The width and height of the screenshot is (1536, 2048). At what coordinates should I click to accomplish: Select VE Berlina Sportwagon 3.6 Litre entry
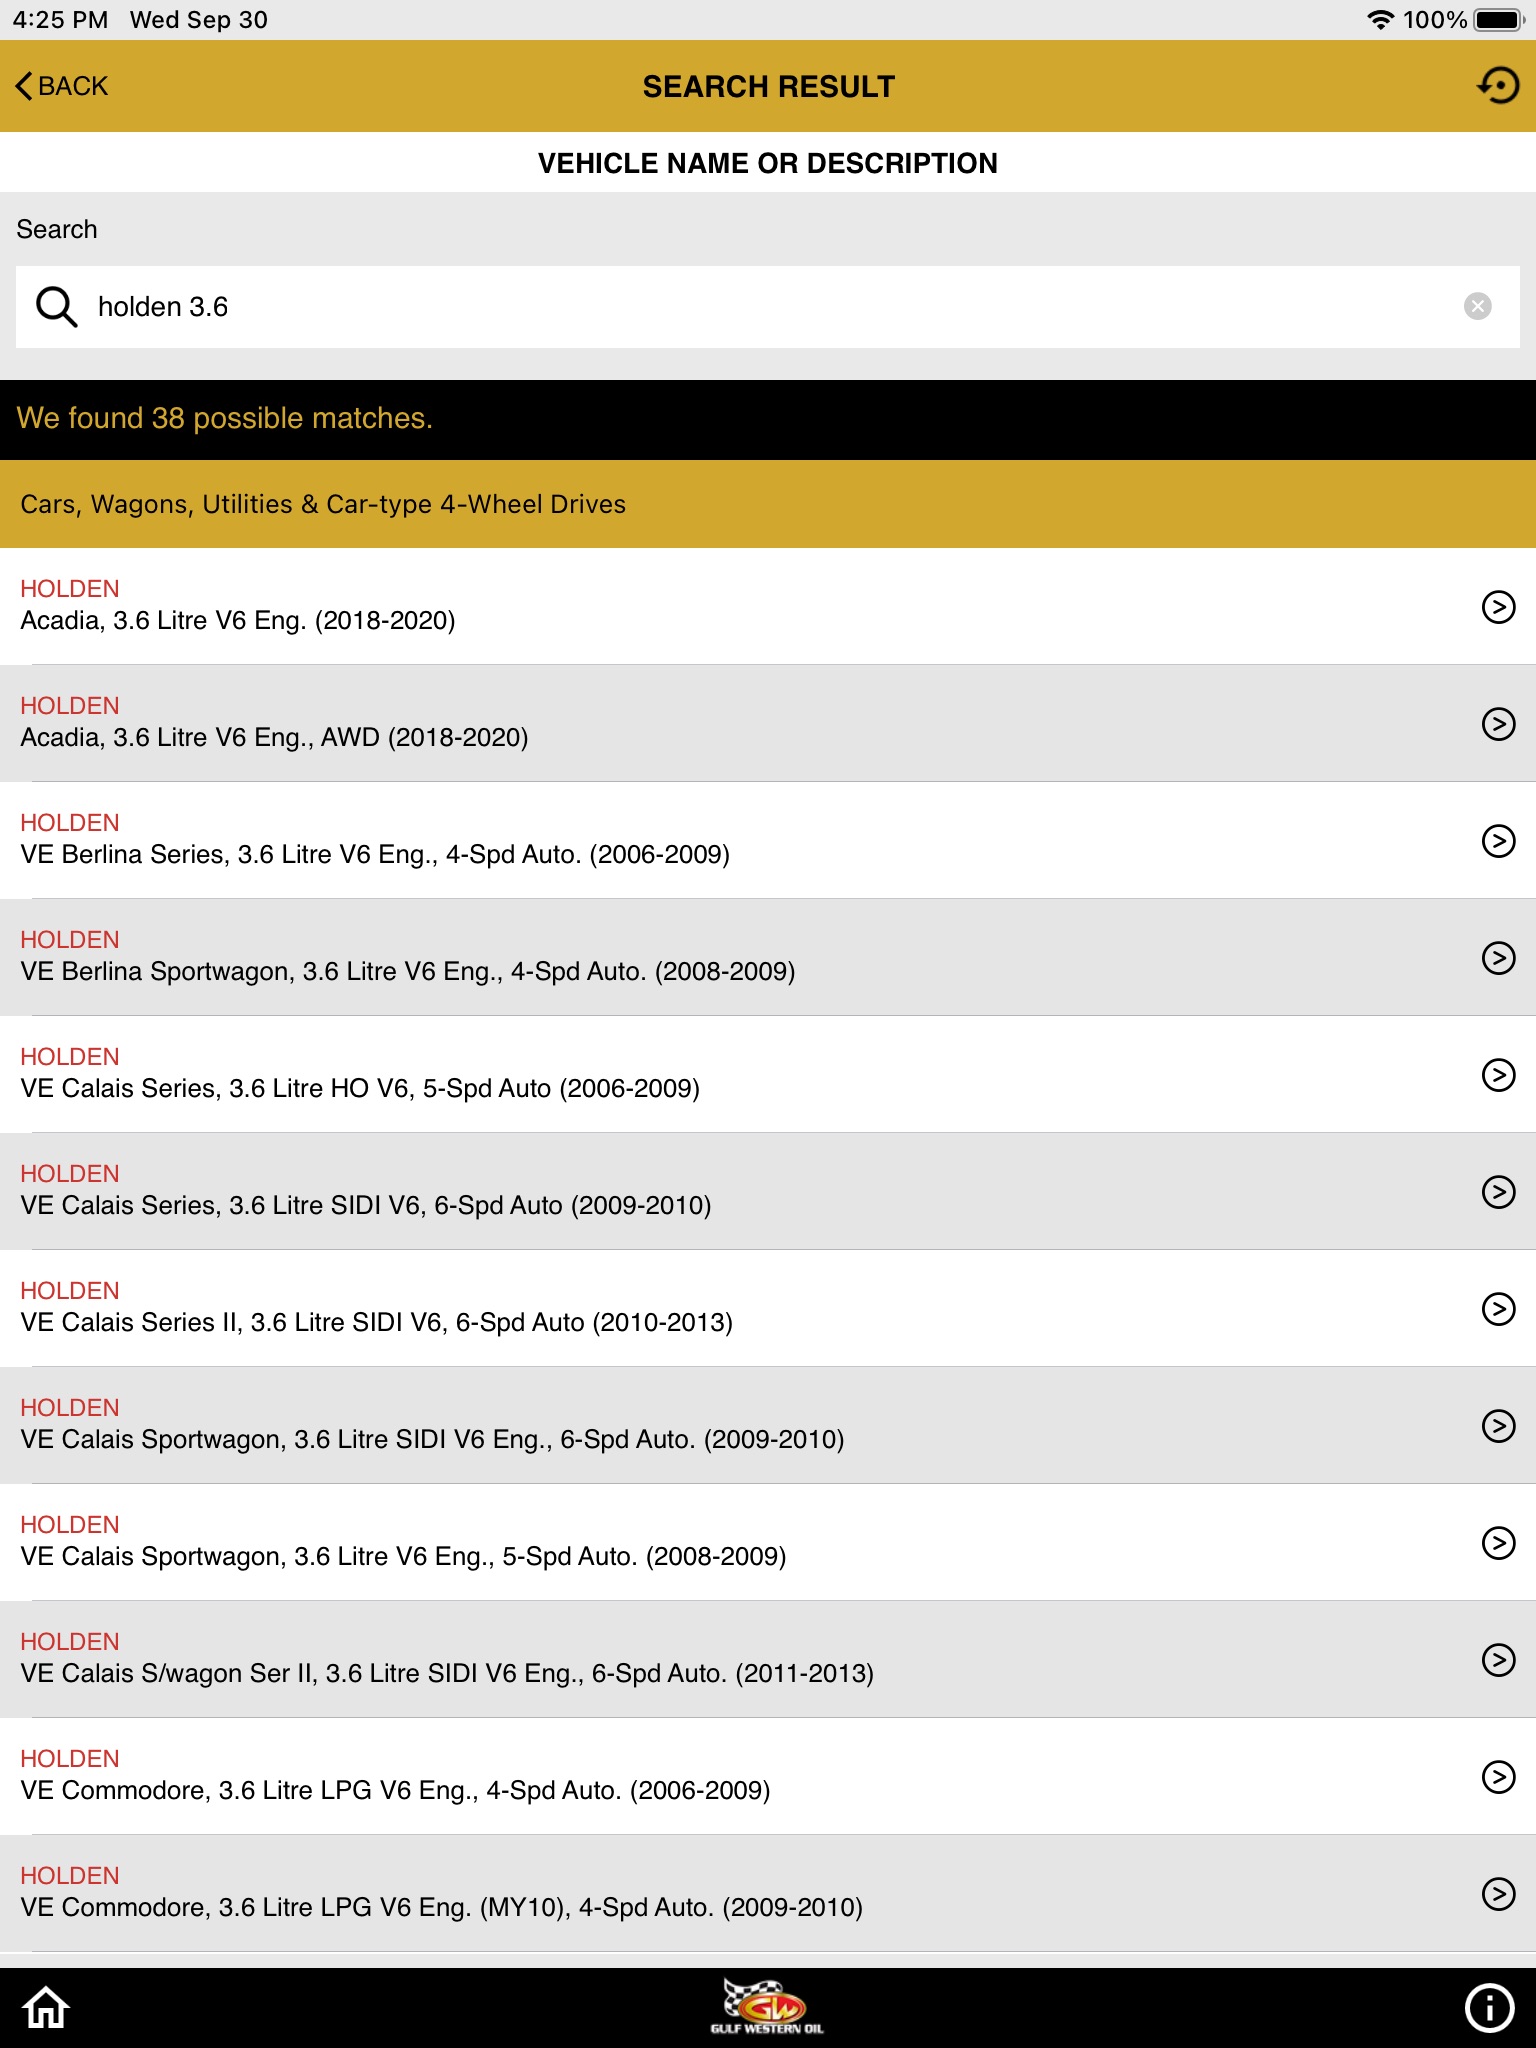coord(768,957)
